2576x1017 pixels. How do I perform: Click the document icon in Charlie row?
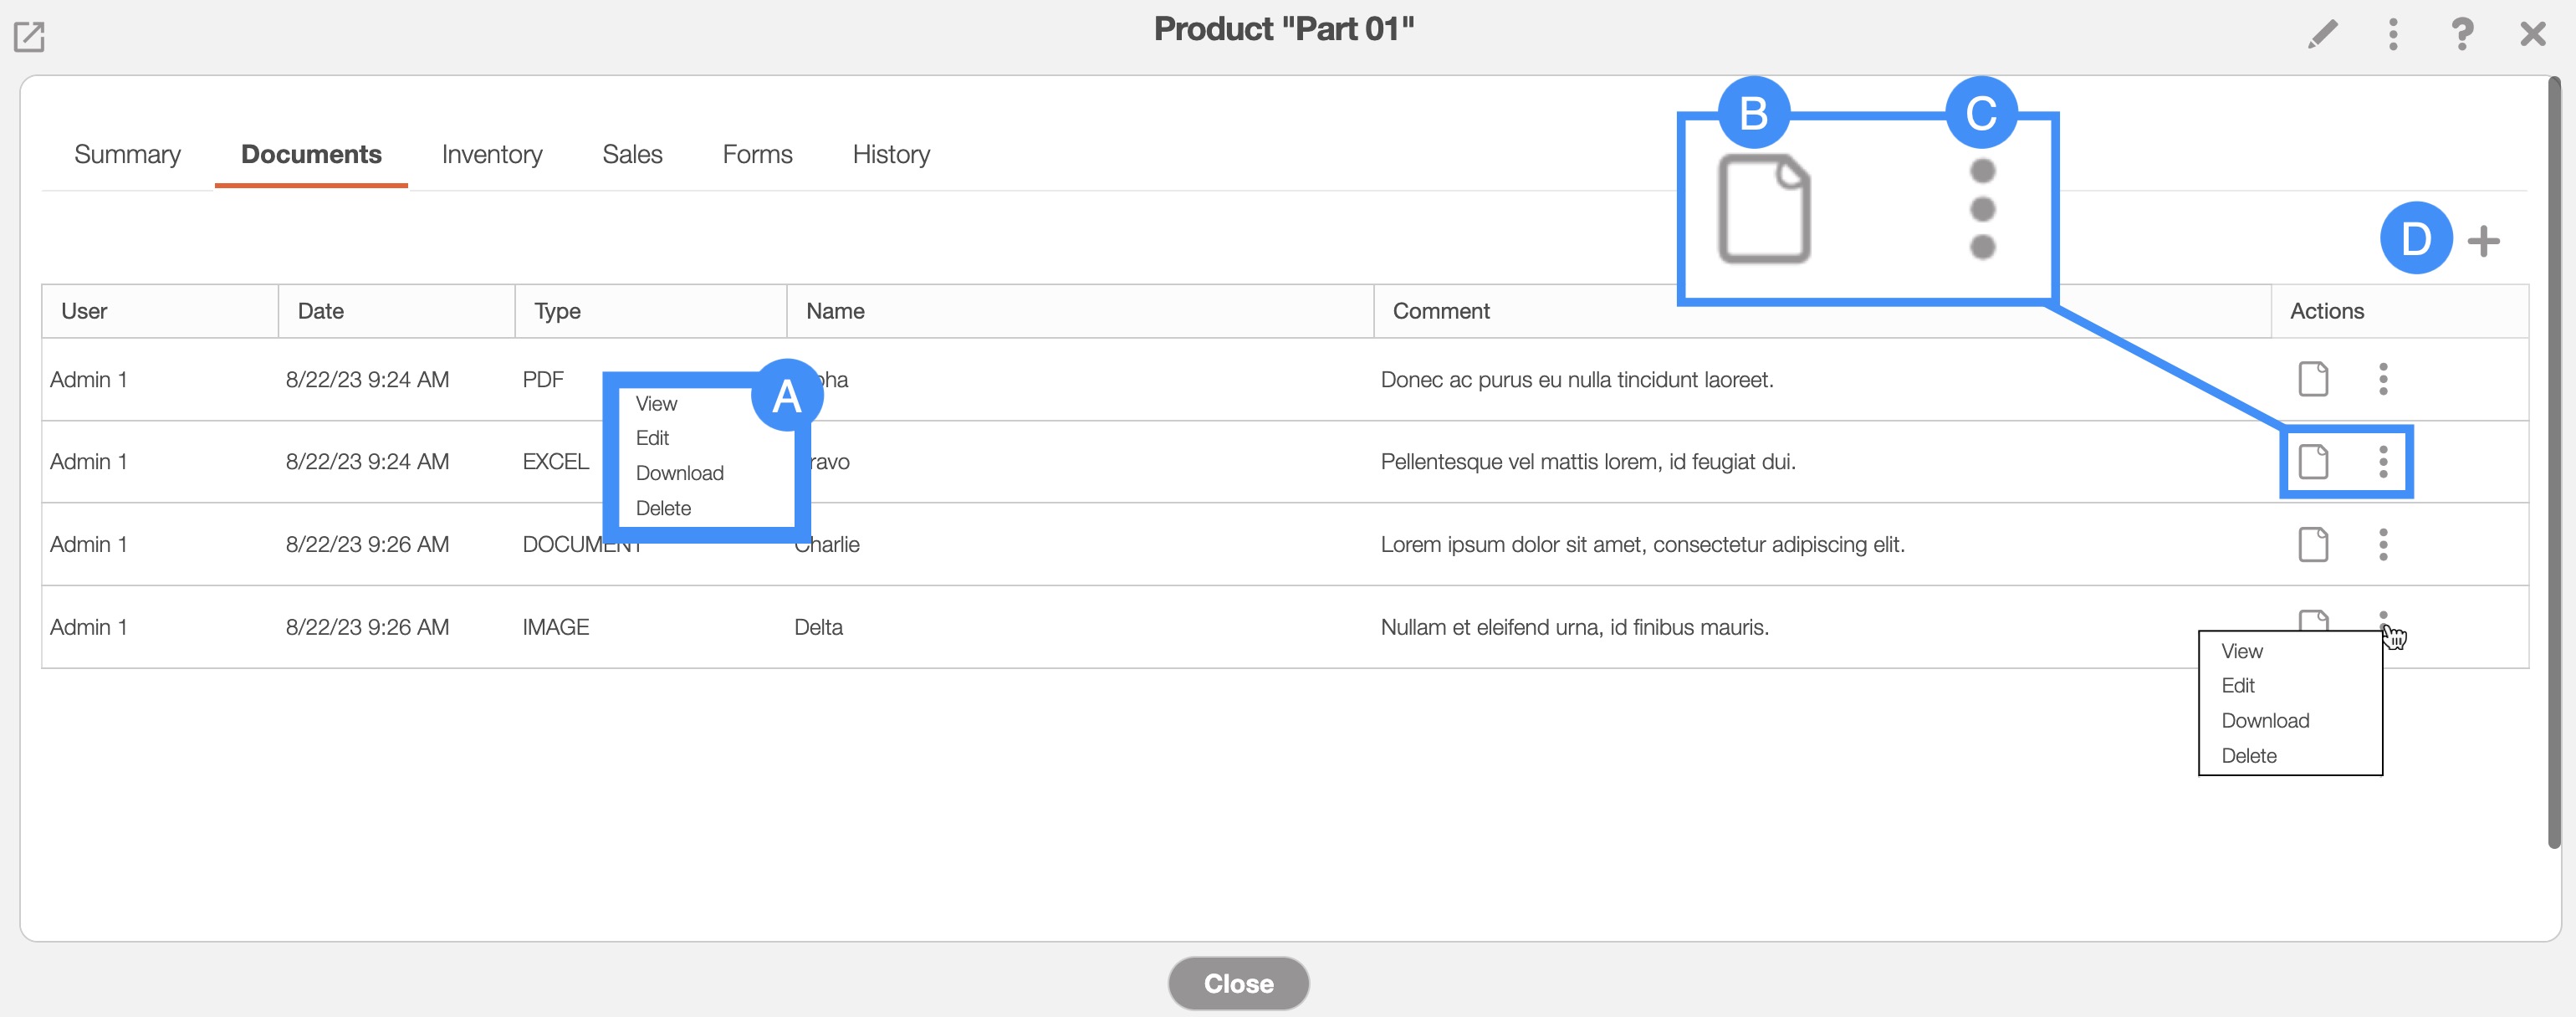point(2313,545)
